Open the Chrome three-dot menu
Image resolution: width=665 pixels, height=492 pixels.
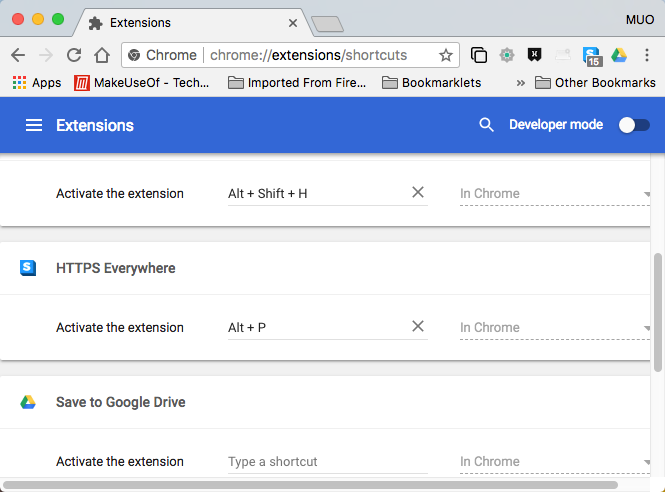pos(647,55)
